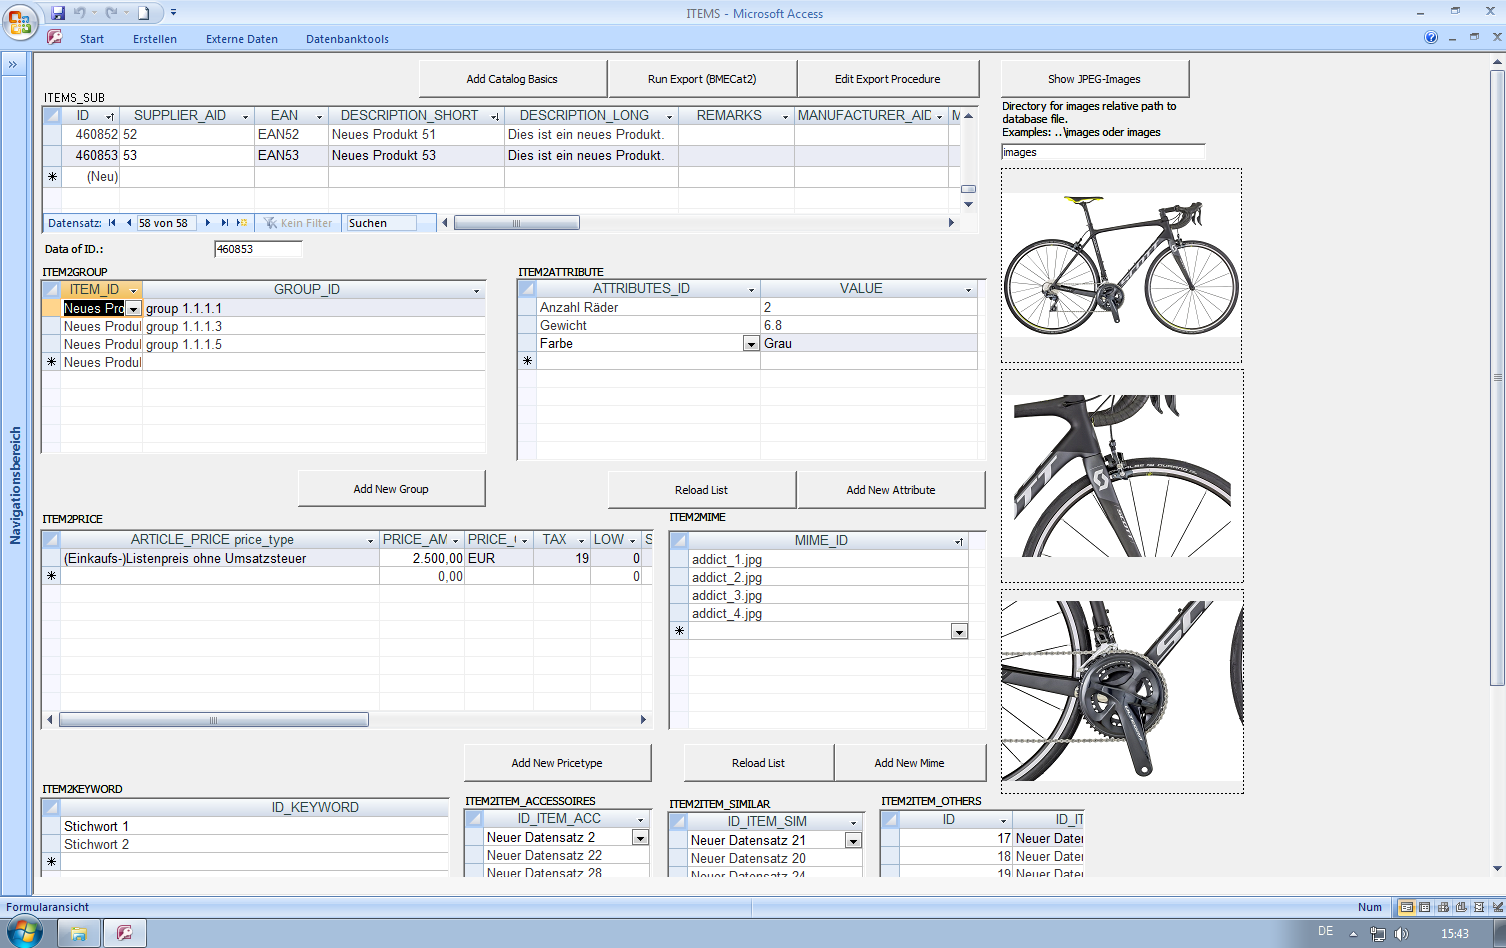Expand the navigation pane with double chevron
1506x948 pixels.
pos(13,65)
